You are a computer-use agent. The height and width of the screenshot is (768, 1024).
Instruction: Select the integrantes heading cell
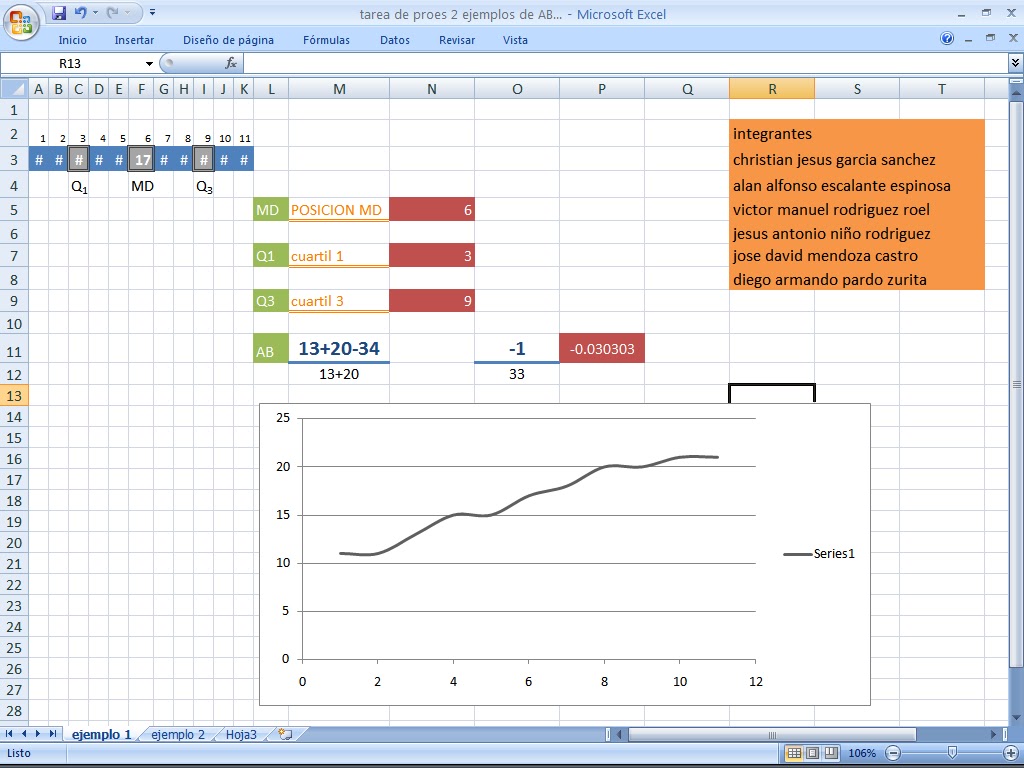pos(772,134)
